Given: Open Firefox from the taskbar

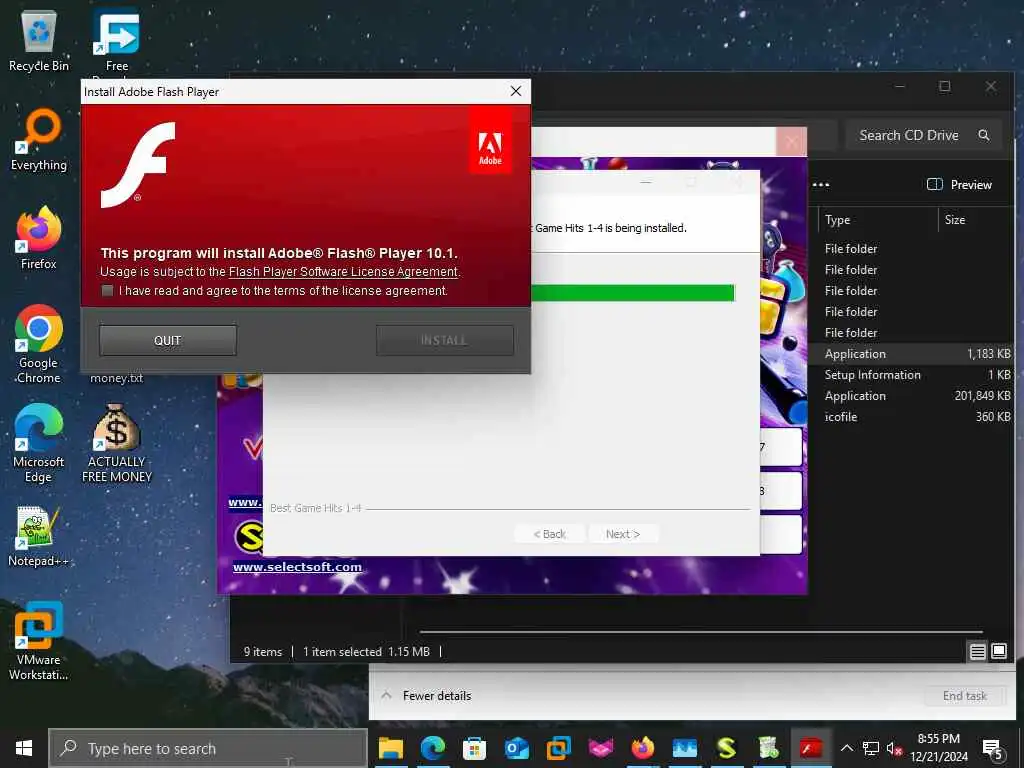Looking at the screenshot, I should 643,748.
